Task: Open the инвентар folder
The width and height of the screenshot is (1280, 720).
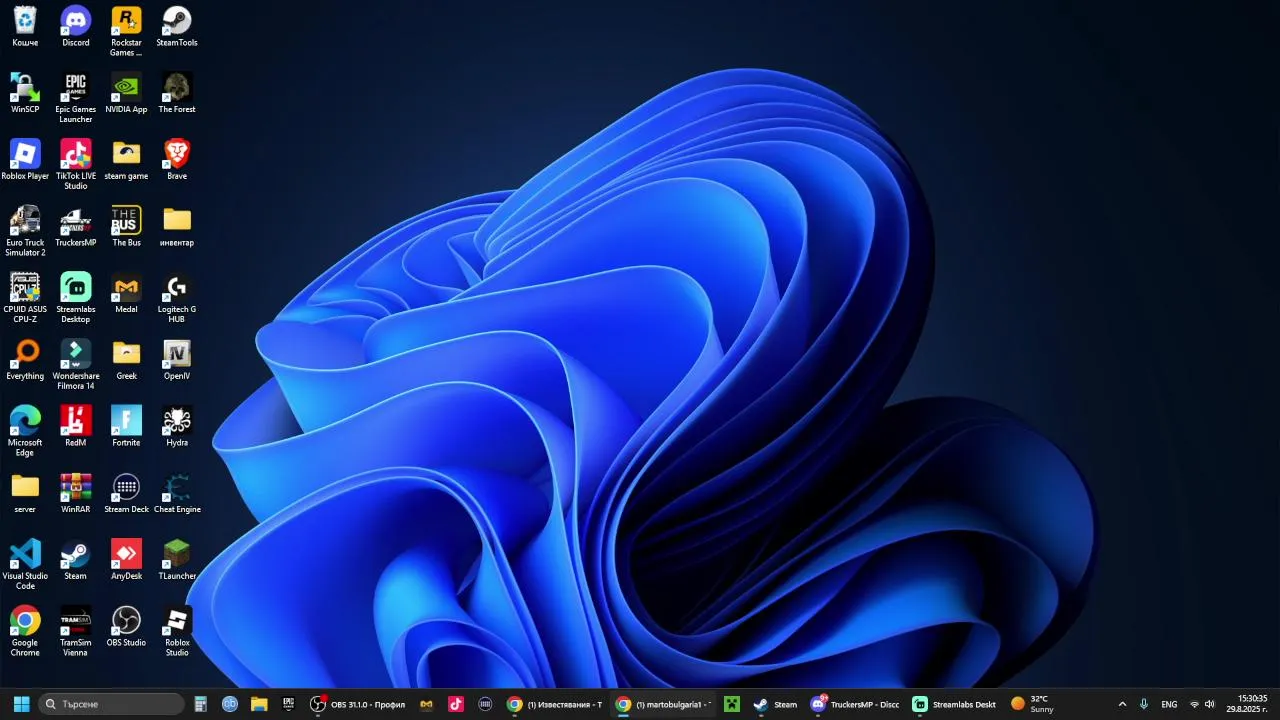Action: click(177, 227)
